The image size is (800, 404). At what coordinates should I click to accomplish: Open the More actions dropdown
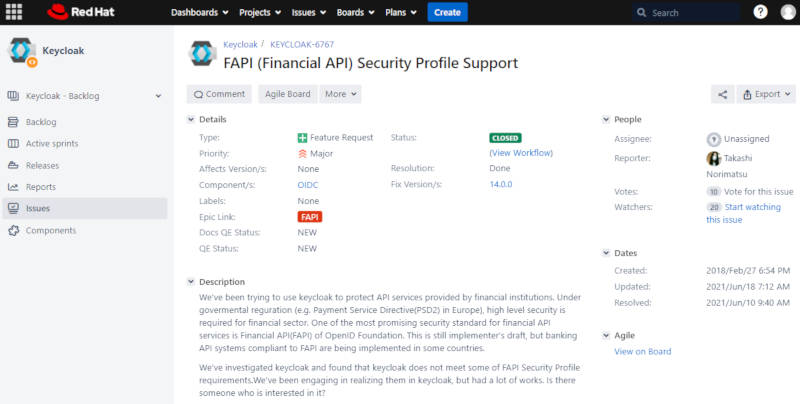(x=340, y=94)
